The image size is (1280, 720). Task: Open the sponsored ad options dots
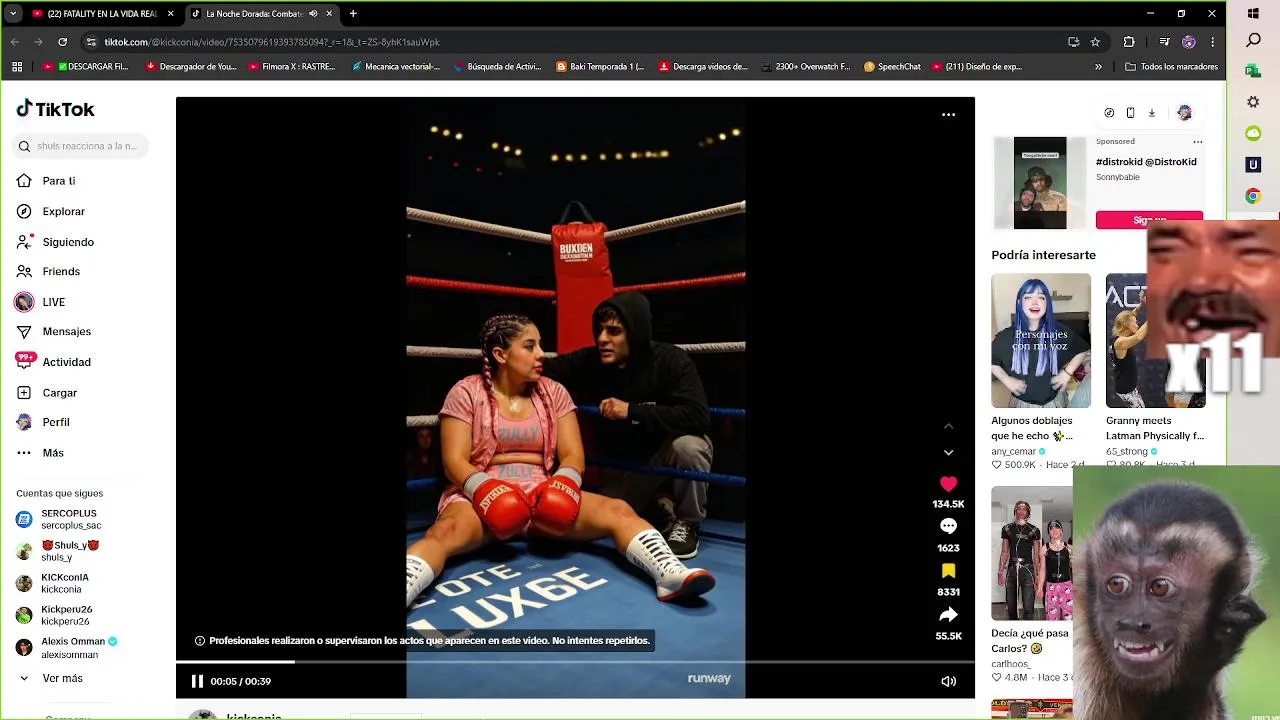(1197, 142)
